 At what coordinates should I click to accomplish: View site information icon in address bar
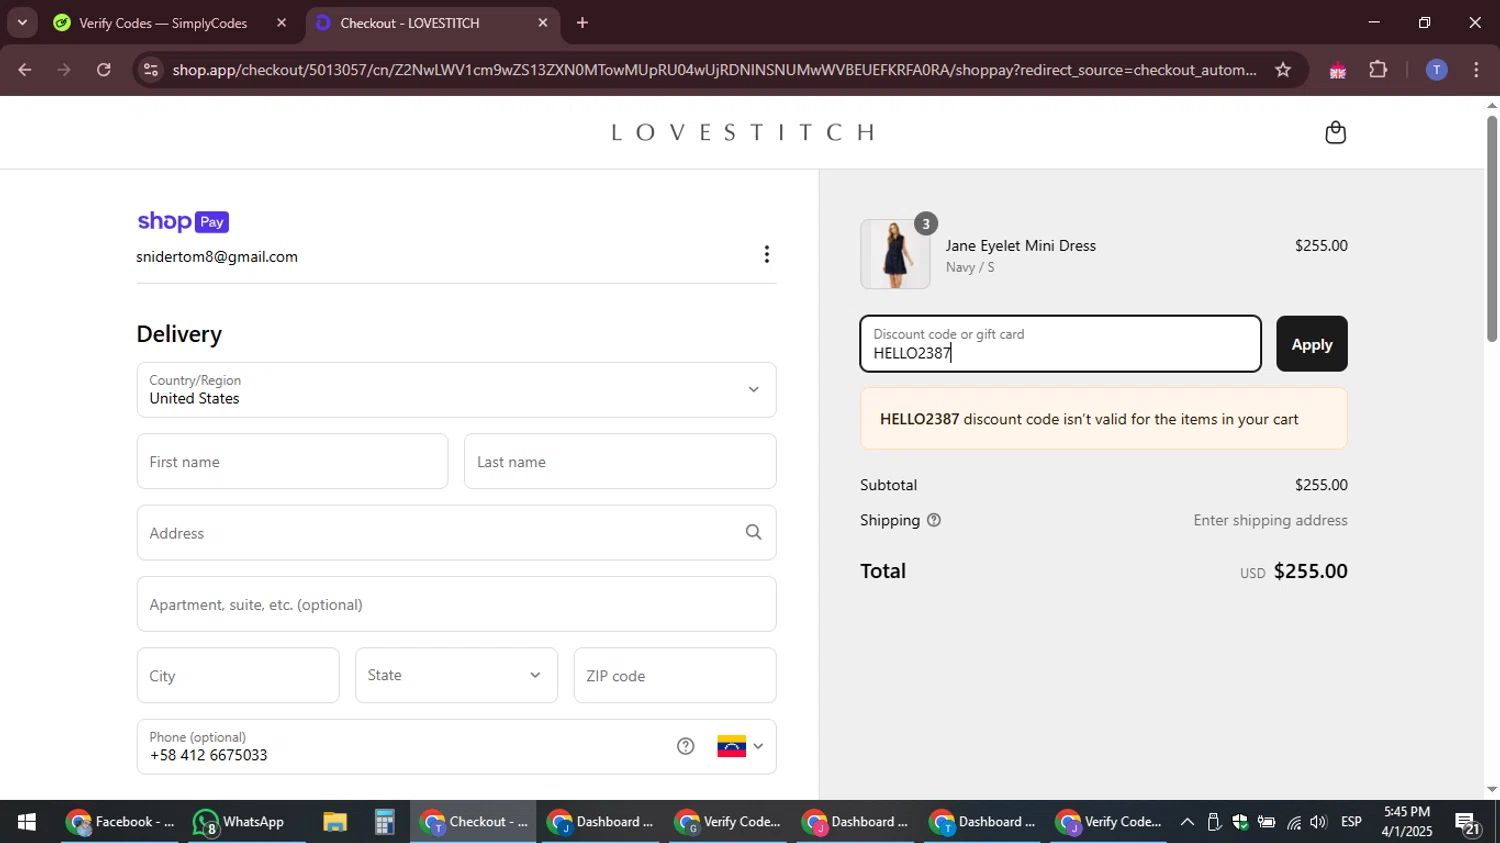(x=151, y=70)
